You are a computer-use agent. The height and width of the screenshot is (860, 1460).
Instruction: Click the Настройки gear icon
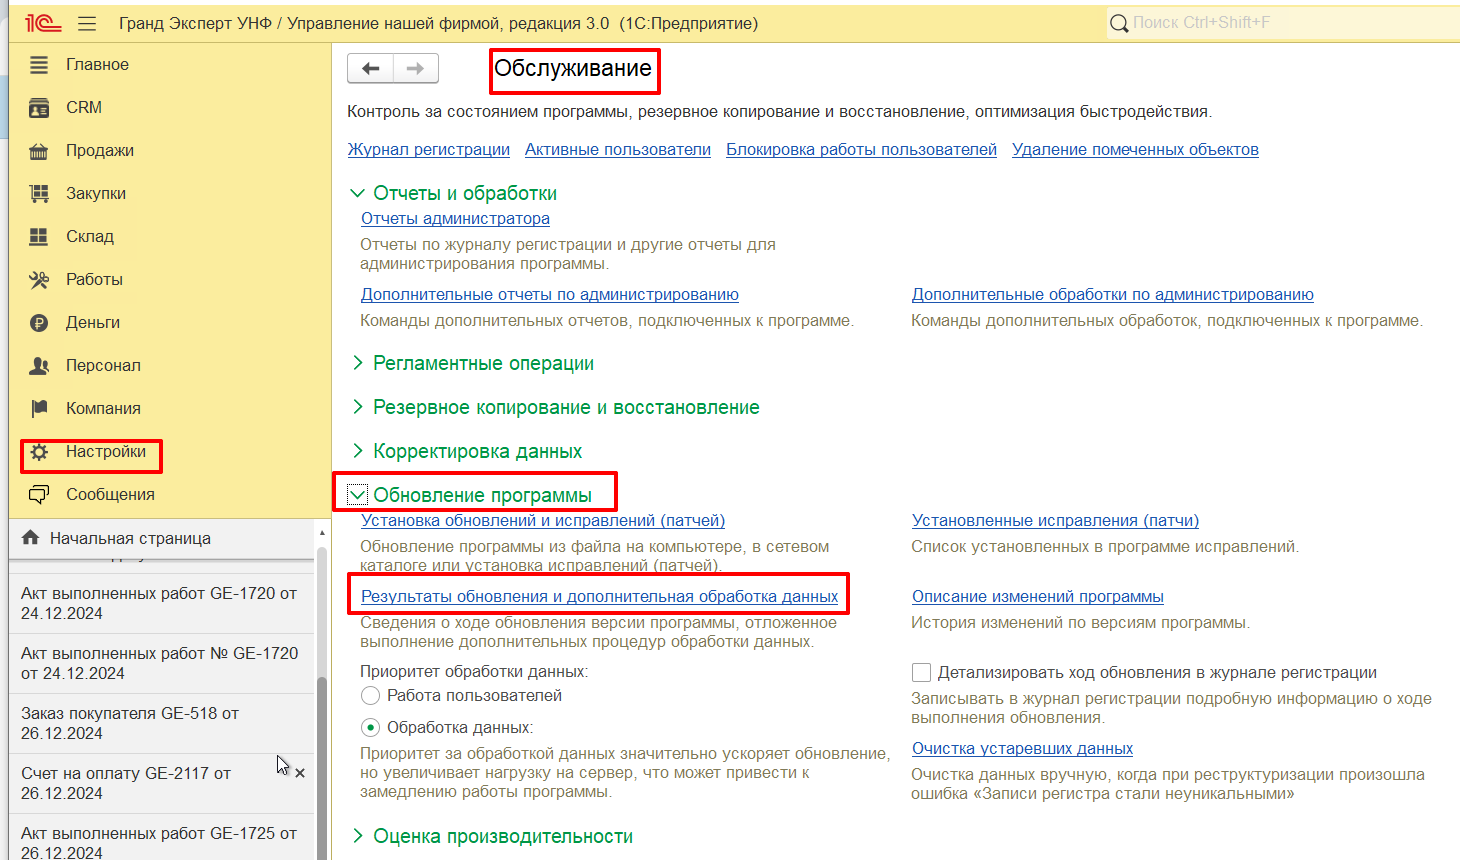click(39, 452)
